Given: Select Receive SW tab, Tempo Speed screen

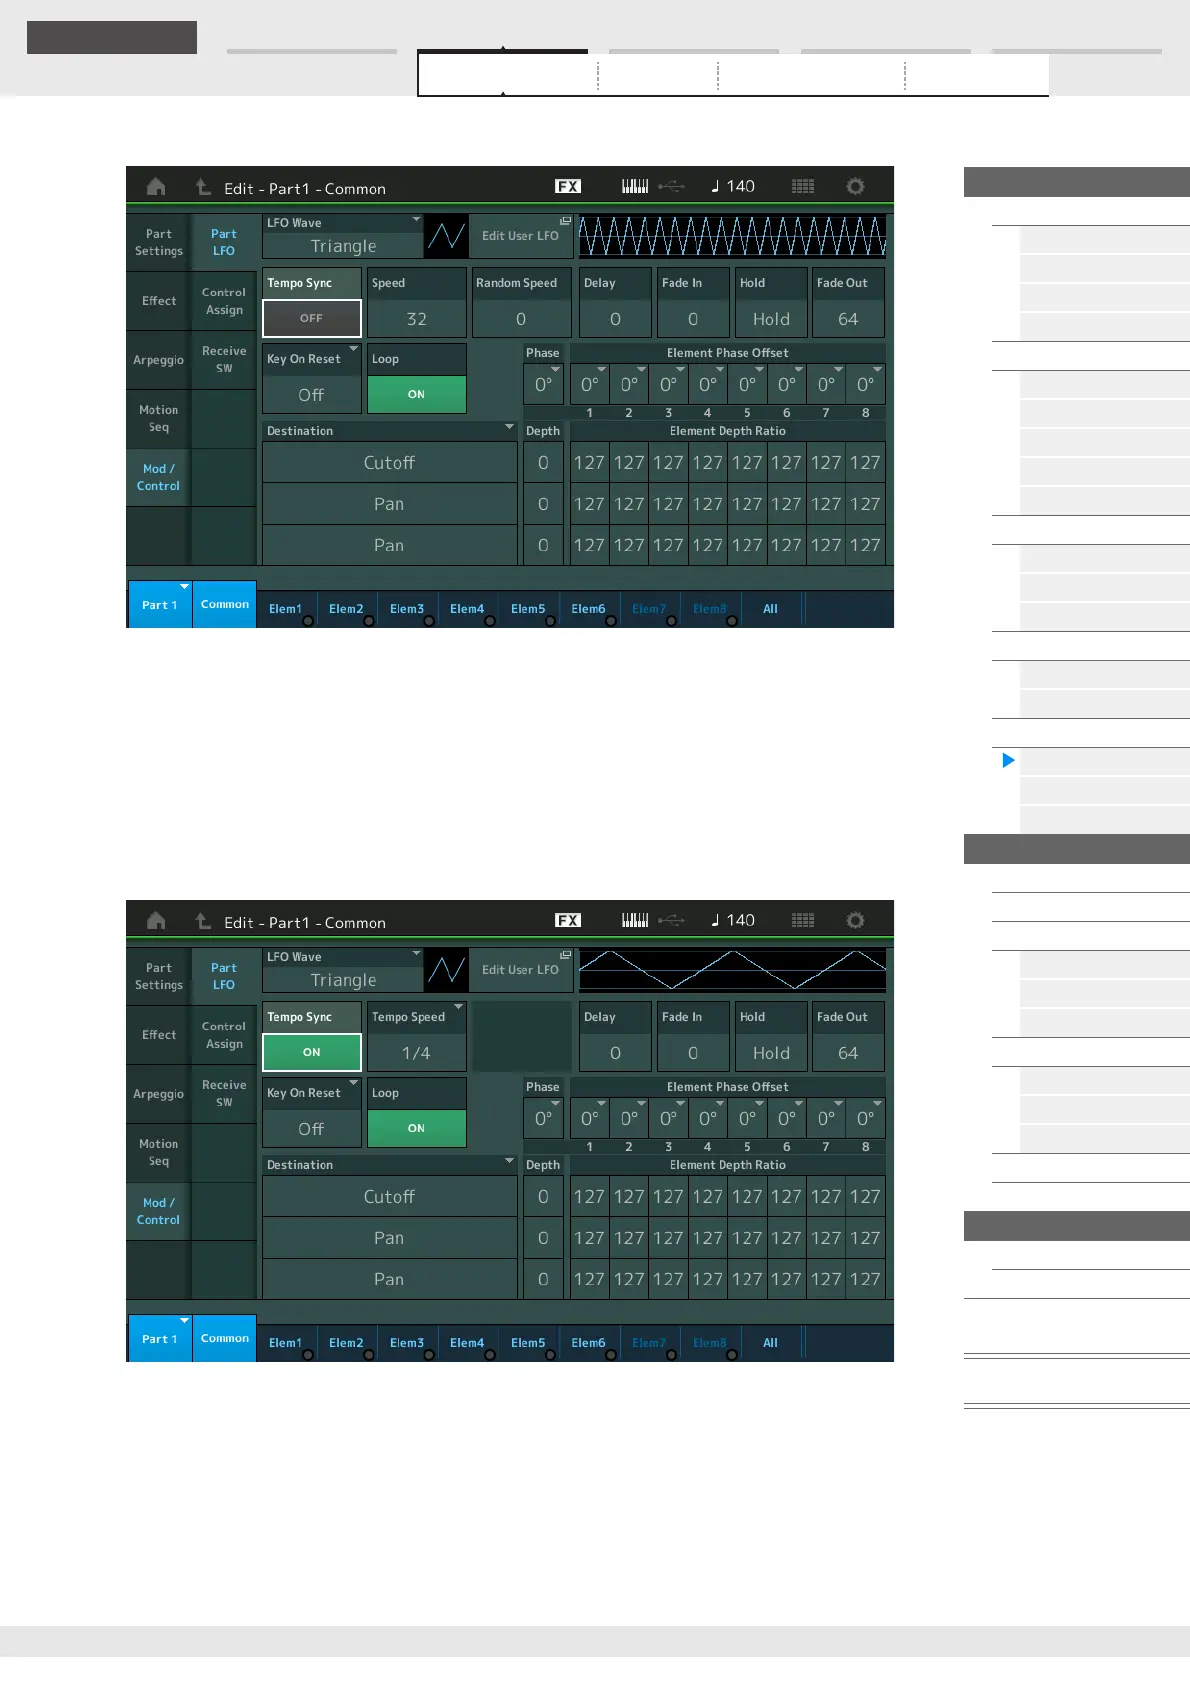Looking at the screenshot, I should [224, 1093].
